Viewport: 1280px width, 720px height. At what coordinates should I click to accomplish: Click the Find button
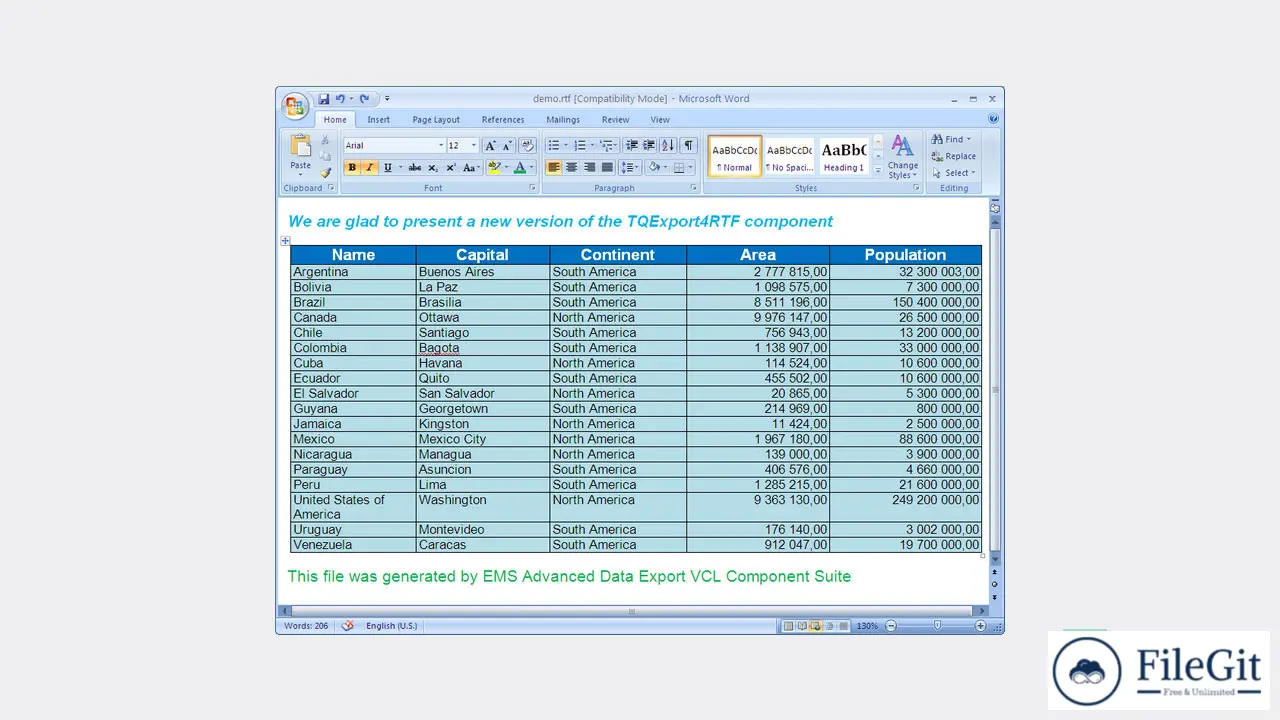951,139
